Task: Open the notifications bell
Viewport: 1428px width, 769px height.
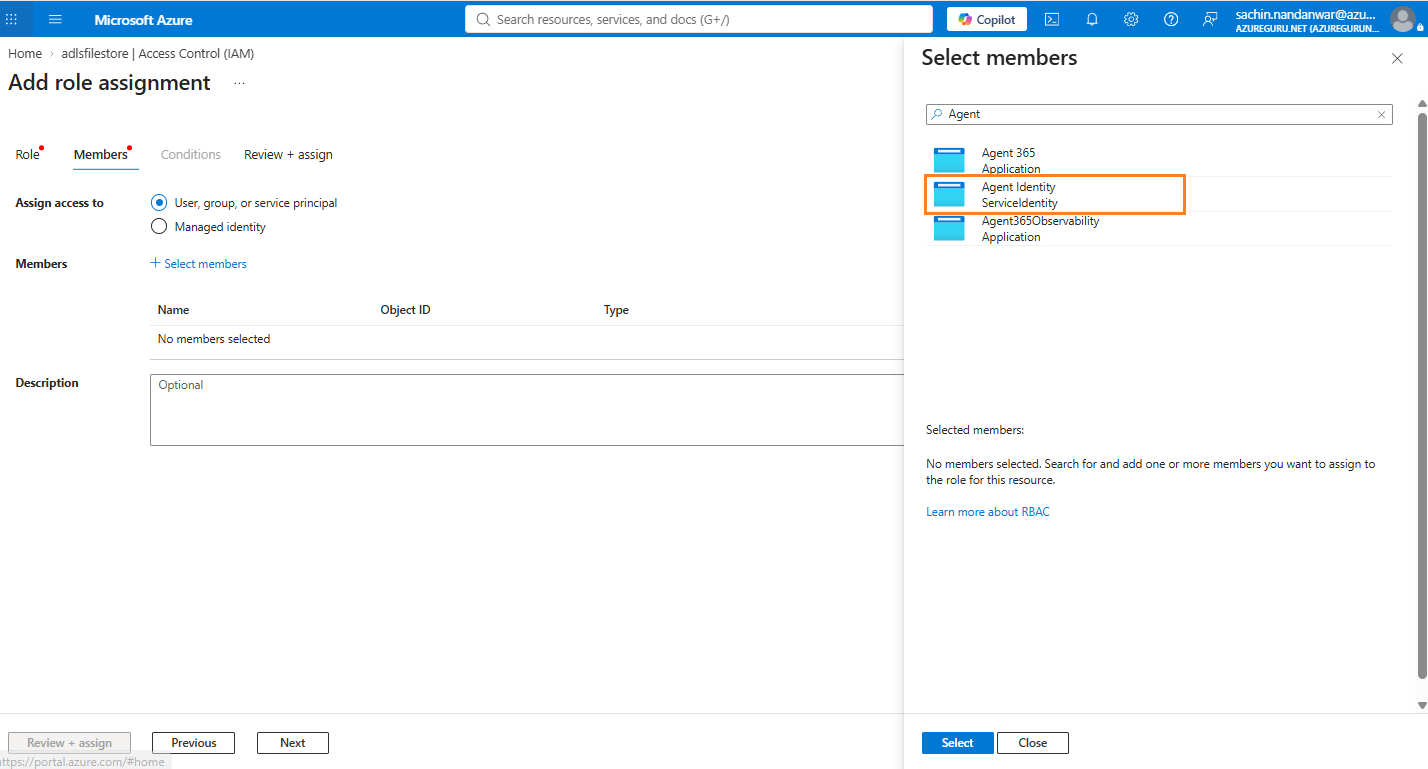Action: [x=1092, y=19]
